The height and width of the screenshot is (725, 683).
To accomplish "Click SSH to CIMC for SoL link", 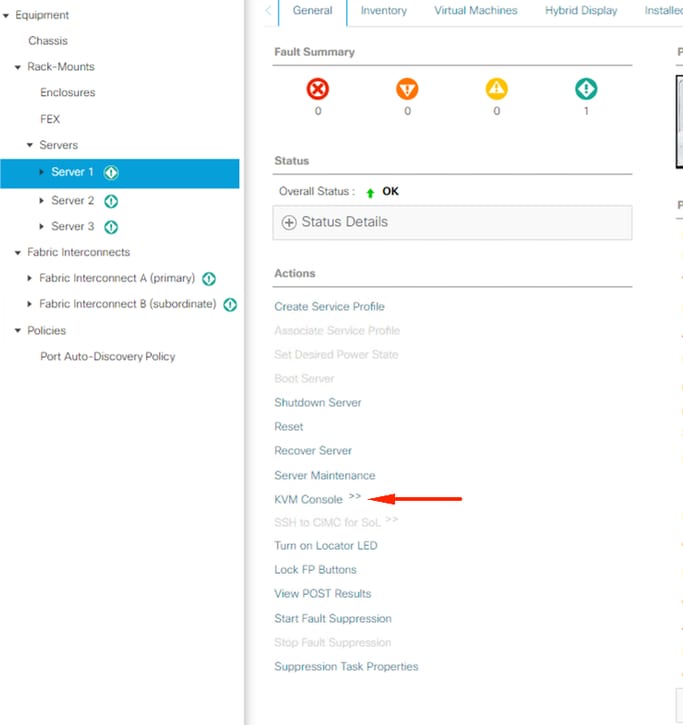I will pos(327,523).
